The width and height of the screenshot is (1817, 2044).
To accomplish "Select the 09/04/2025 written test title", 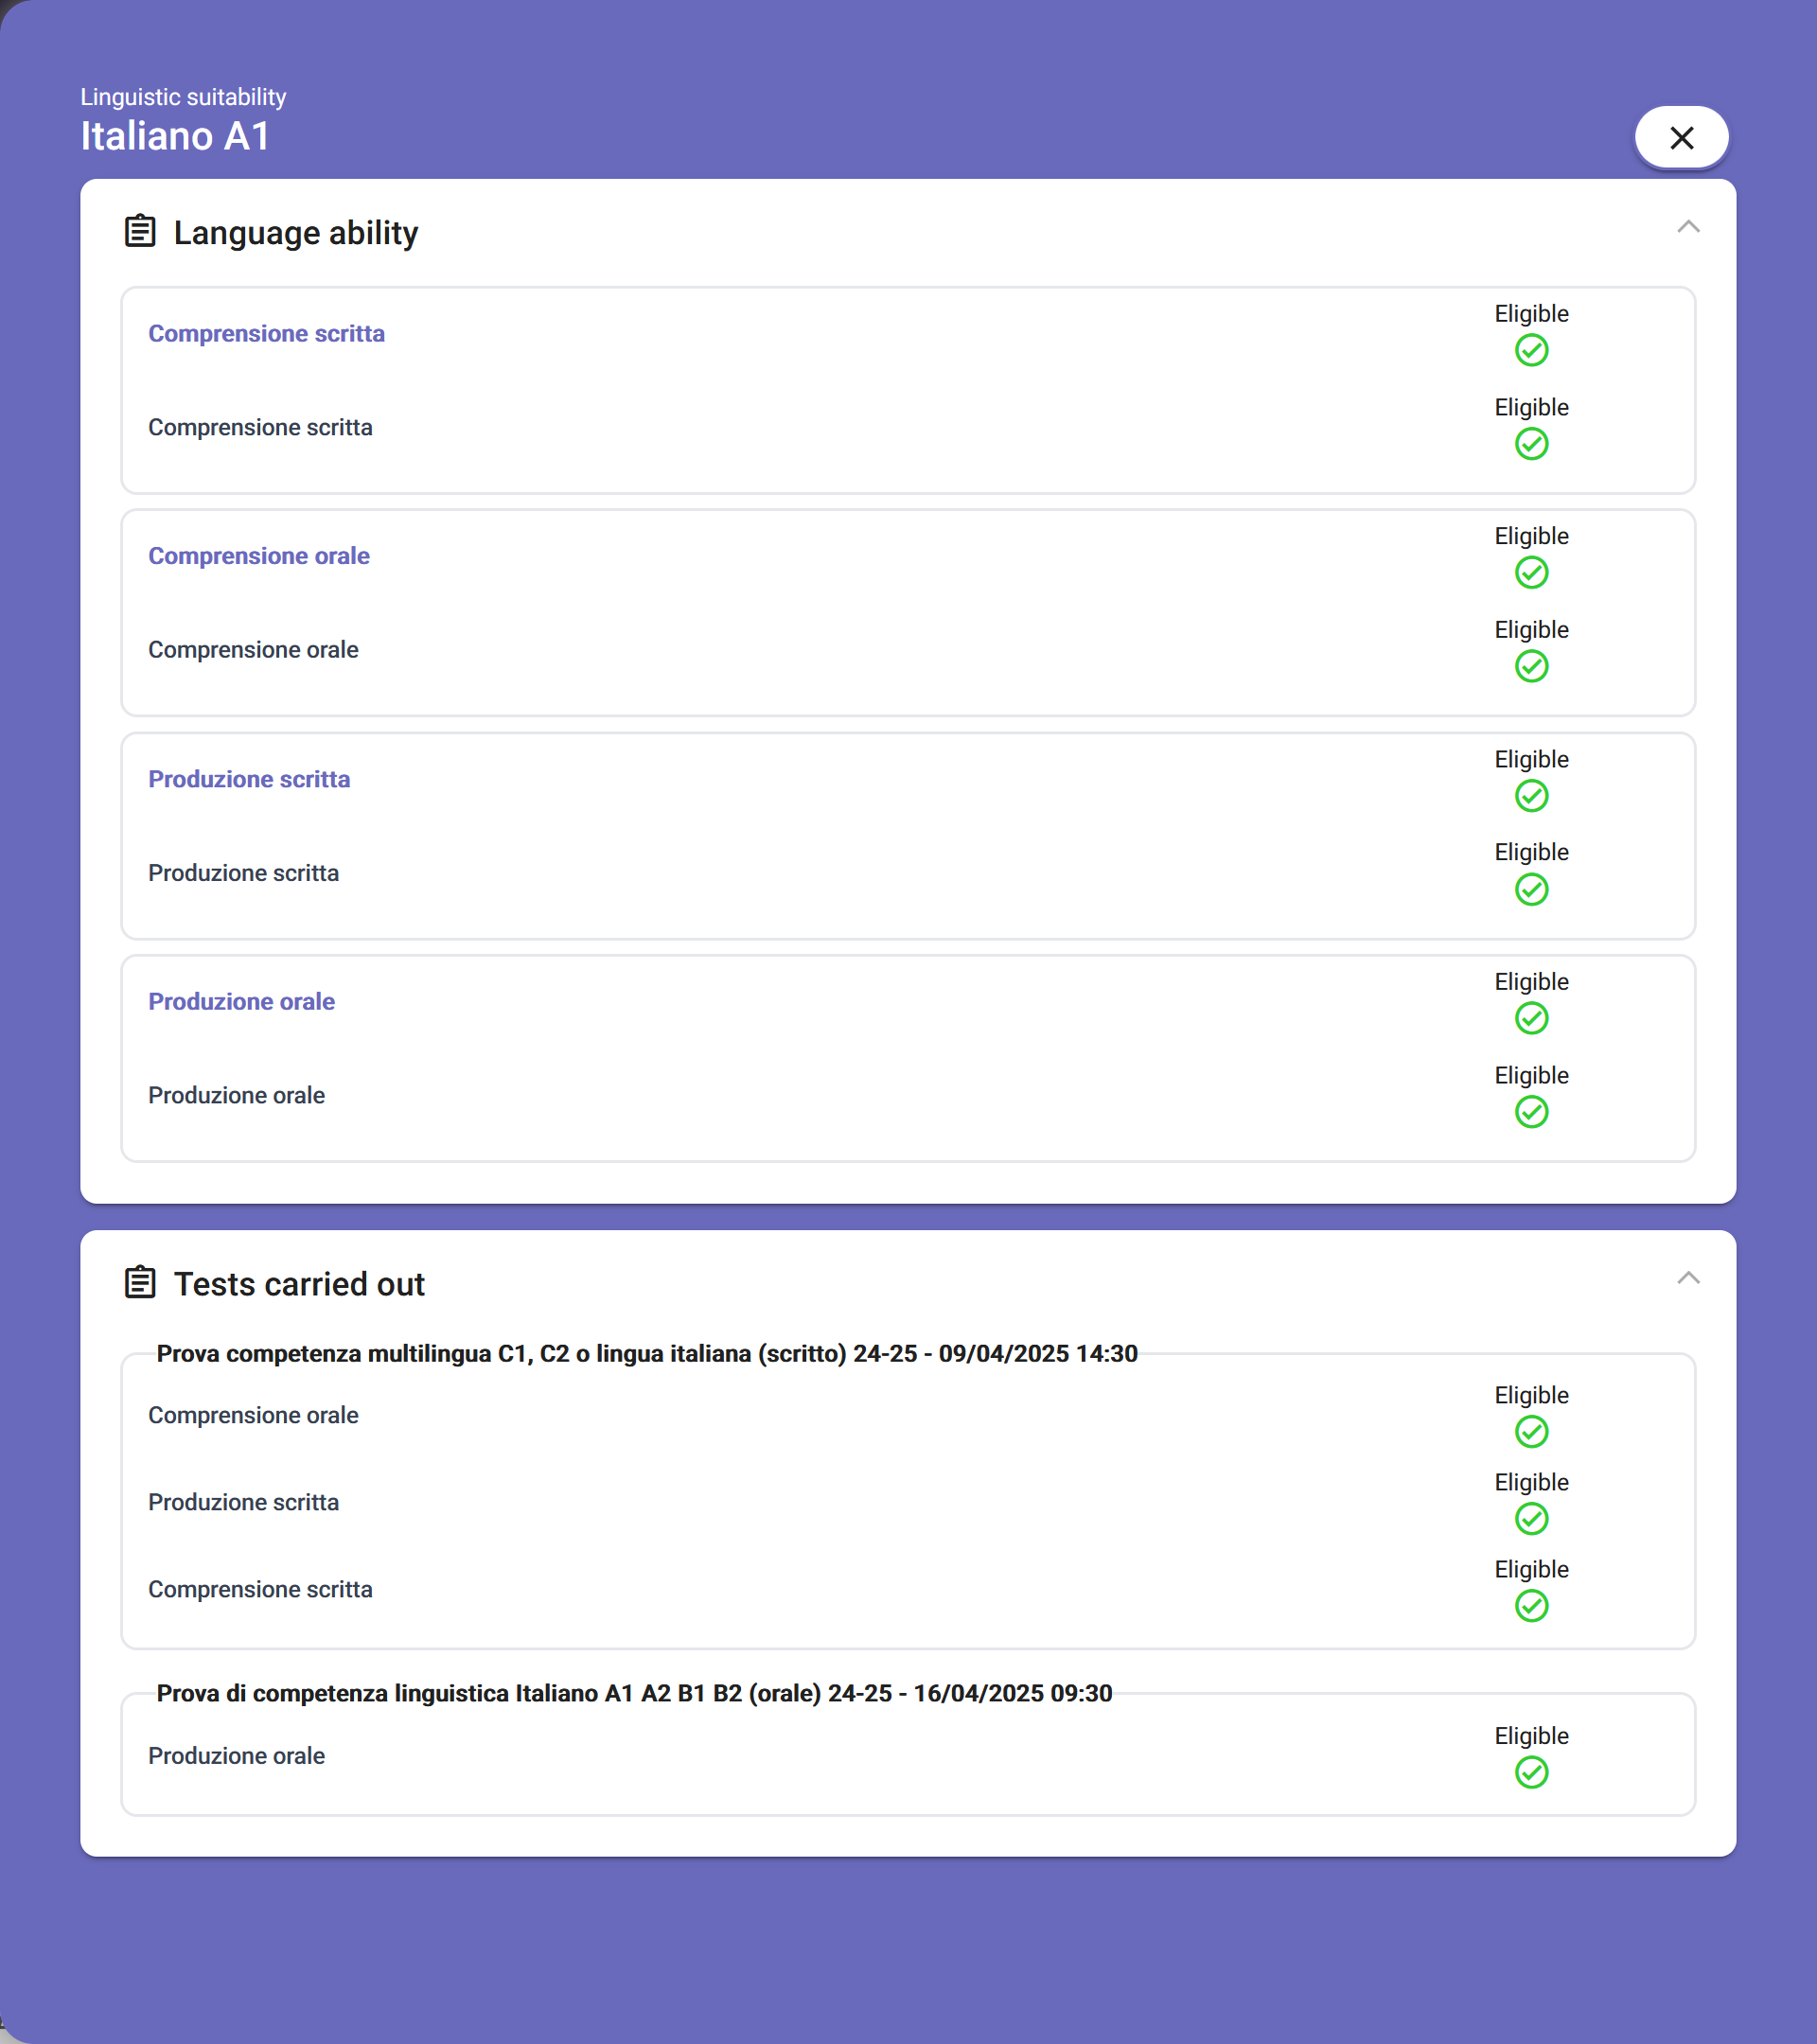I will click(x=647, y=1354).
